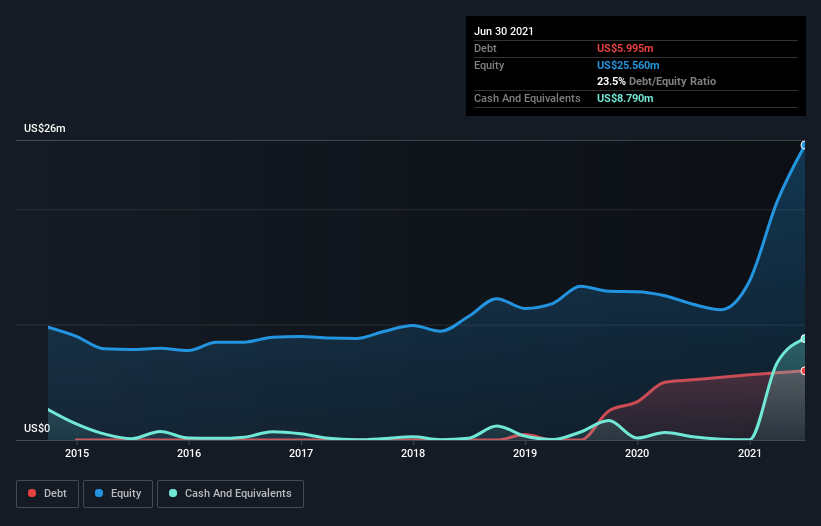The width and height of the screenshot is (821, 526).
Task: Toggle the Debt series legend button
Action: [47, 494]
